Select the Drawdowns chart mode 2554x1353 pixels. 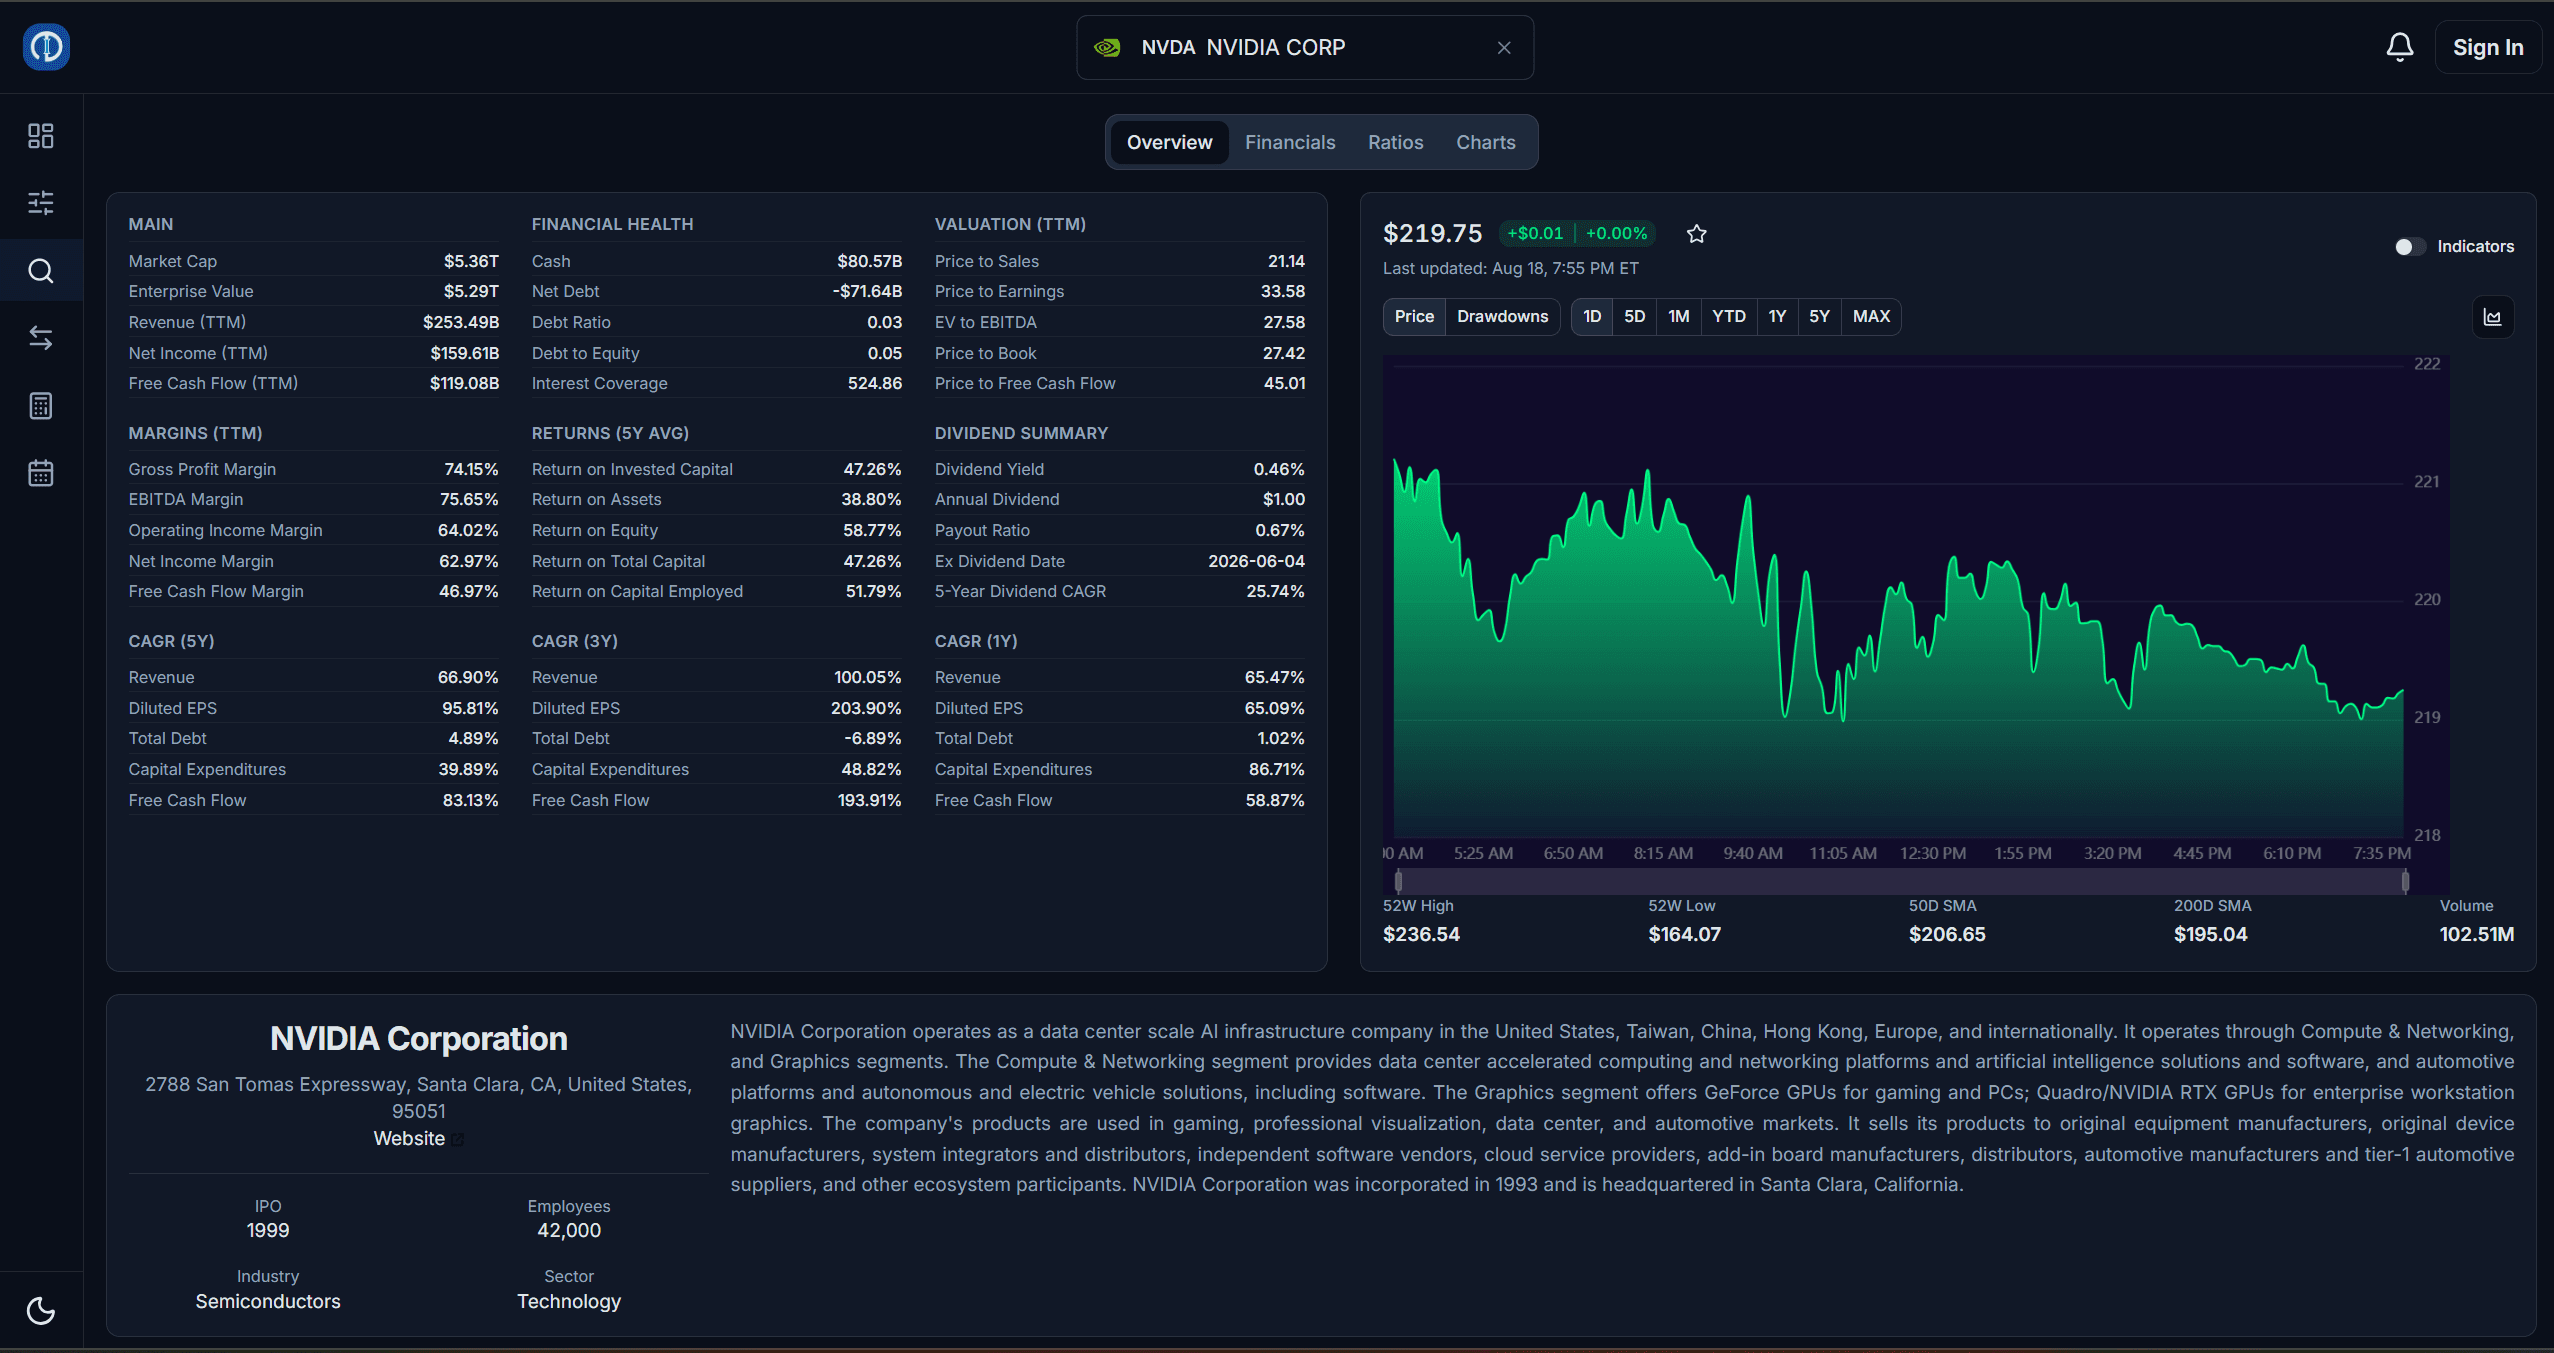click(x=1502, y=317)
